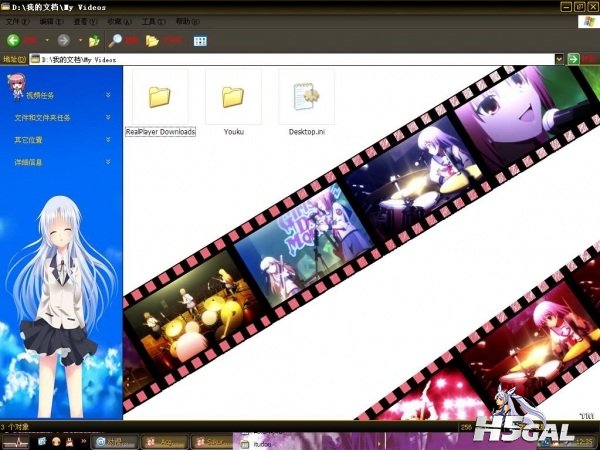
Task: Select the Youku folder
Action: [233, 103]
